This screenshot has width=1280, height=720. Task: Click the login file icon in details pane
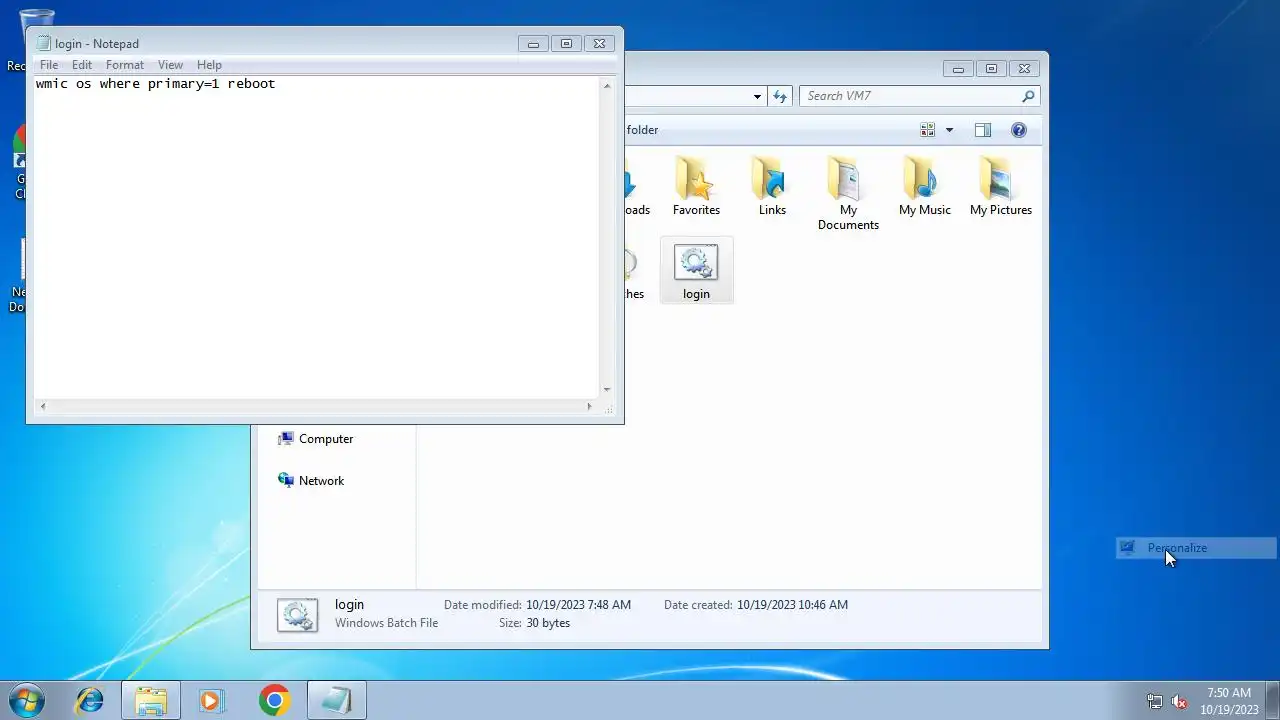[298, 615]
